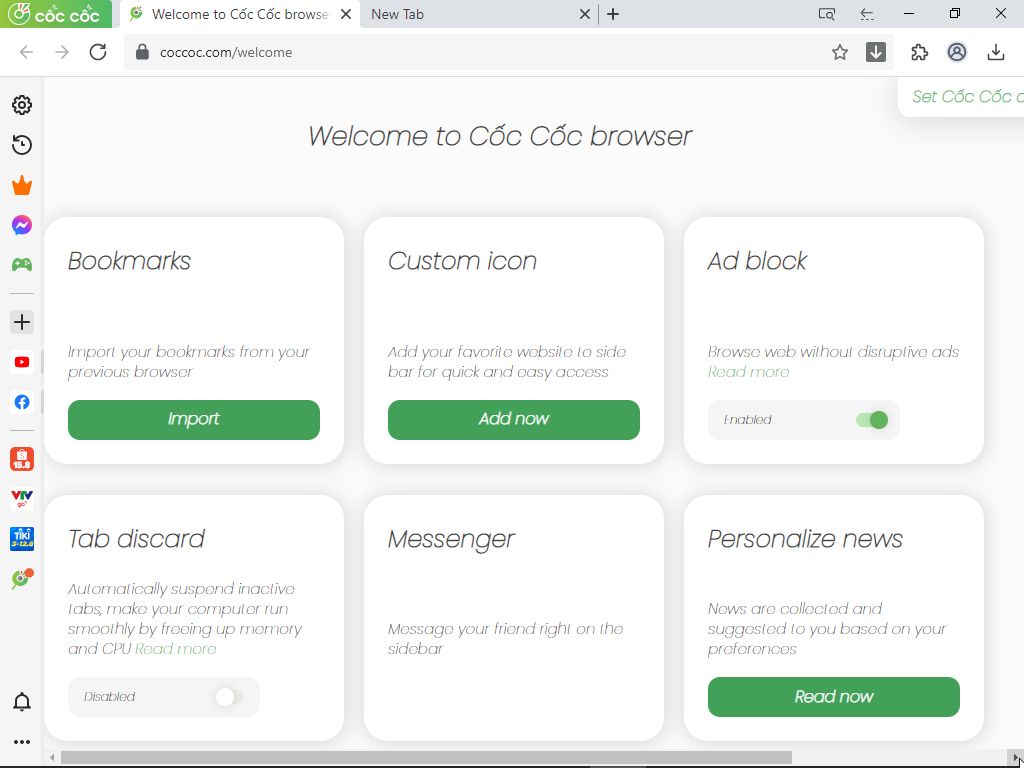The height and width of the screenshot is (768, 1024).
Task: Open the user profile icon
Action: 957,52
